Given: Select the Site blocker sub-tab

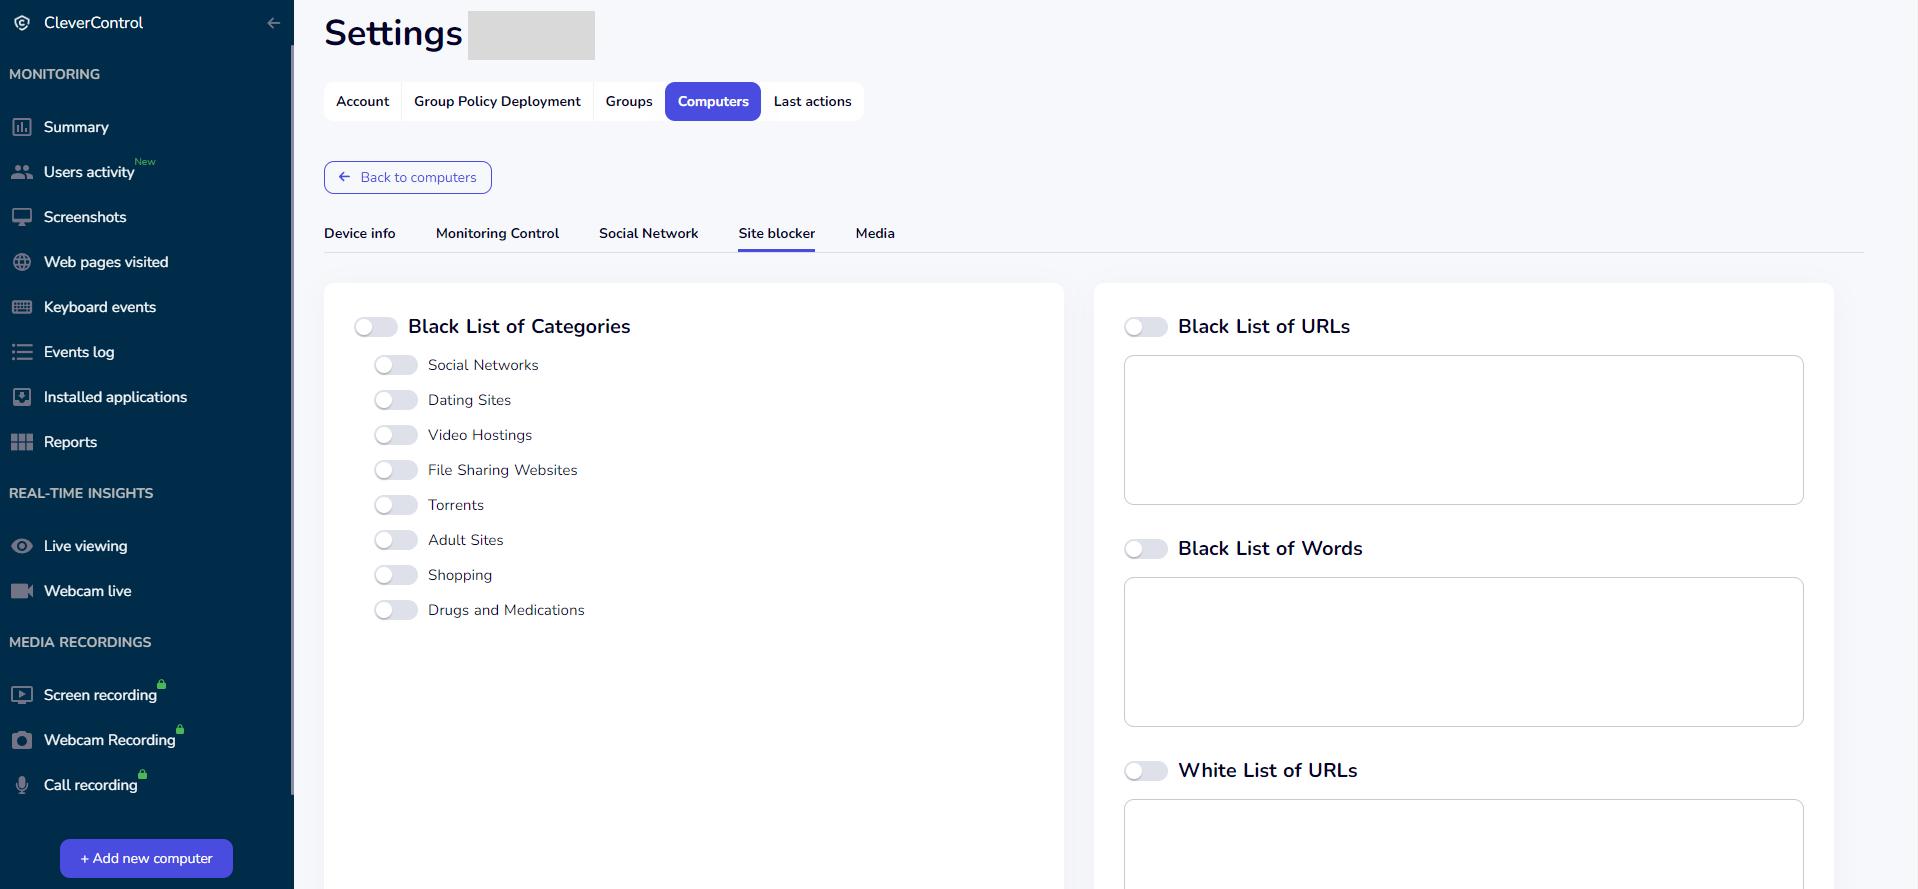Looking at the screenshot, I should click(x=776, y=233).
